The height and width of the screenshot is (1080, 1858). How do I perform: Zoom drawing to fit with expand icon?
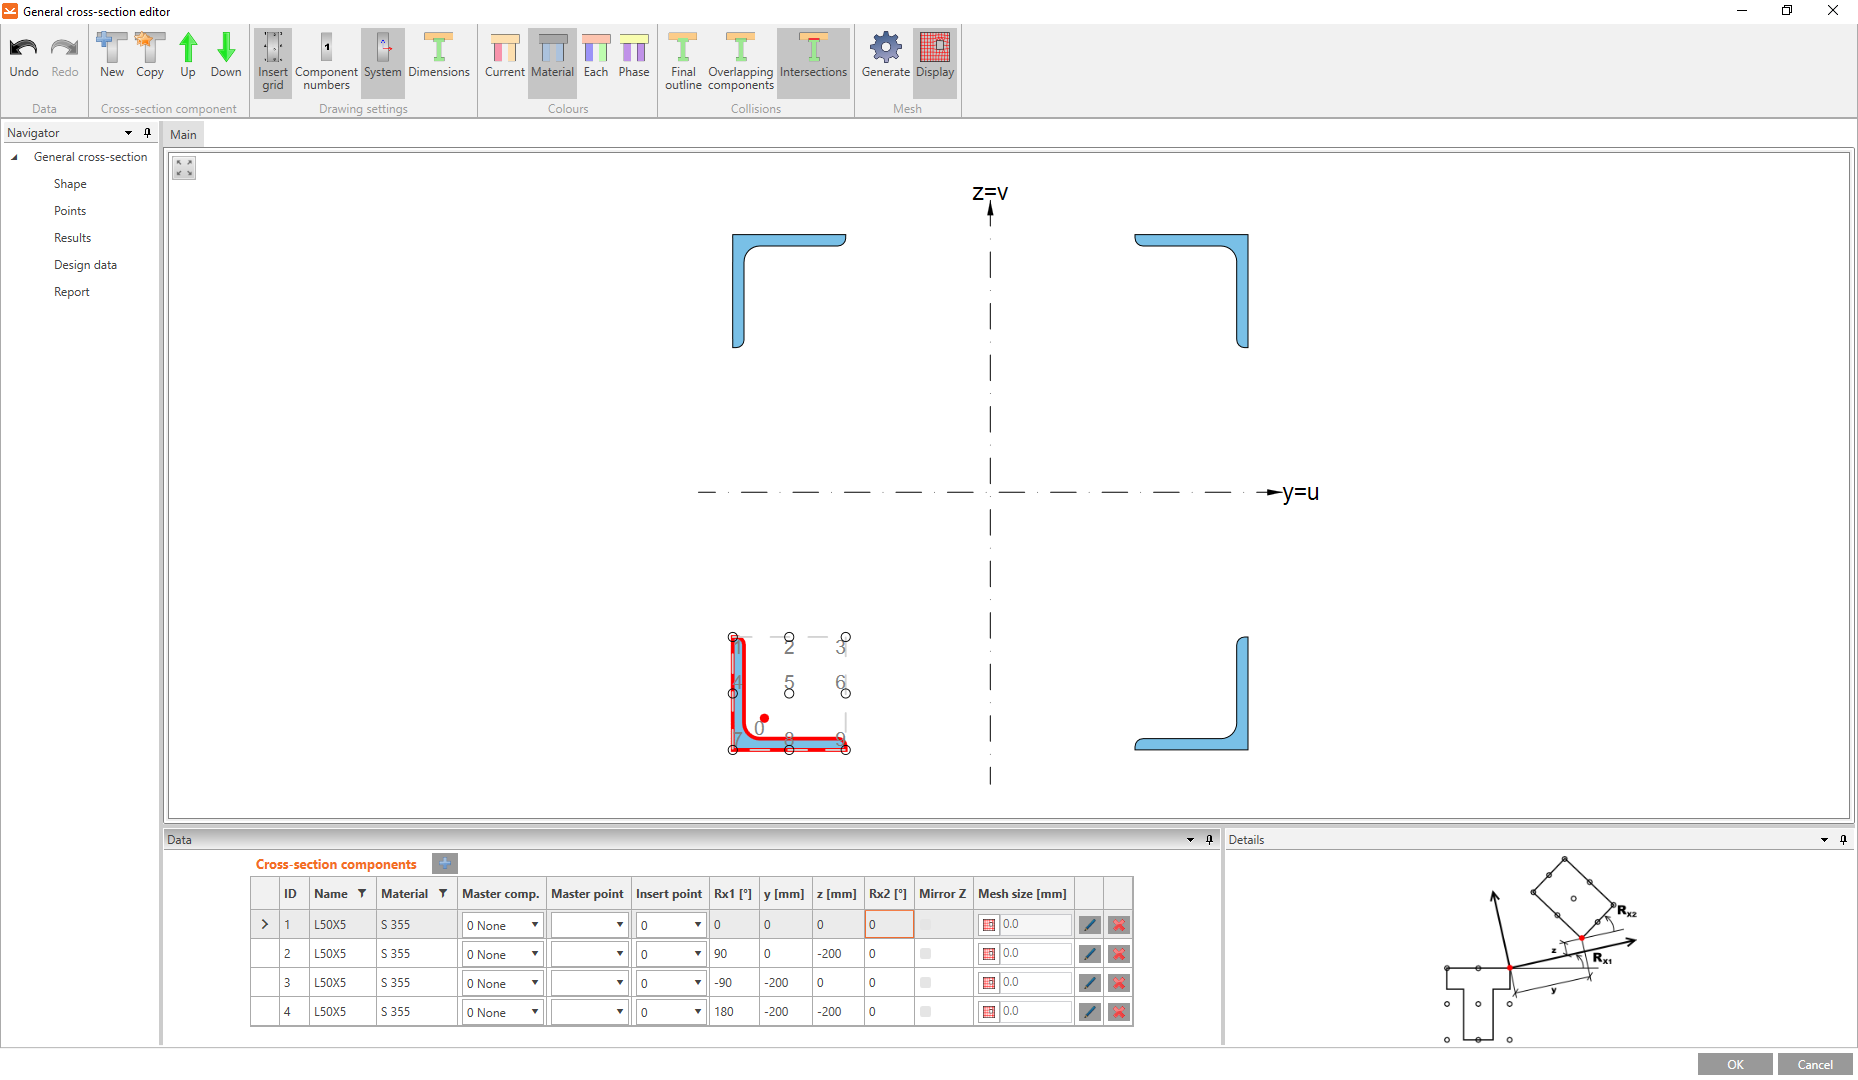(x=184, y=168)
